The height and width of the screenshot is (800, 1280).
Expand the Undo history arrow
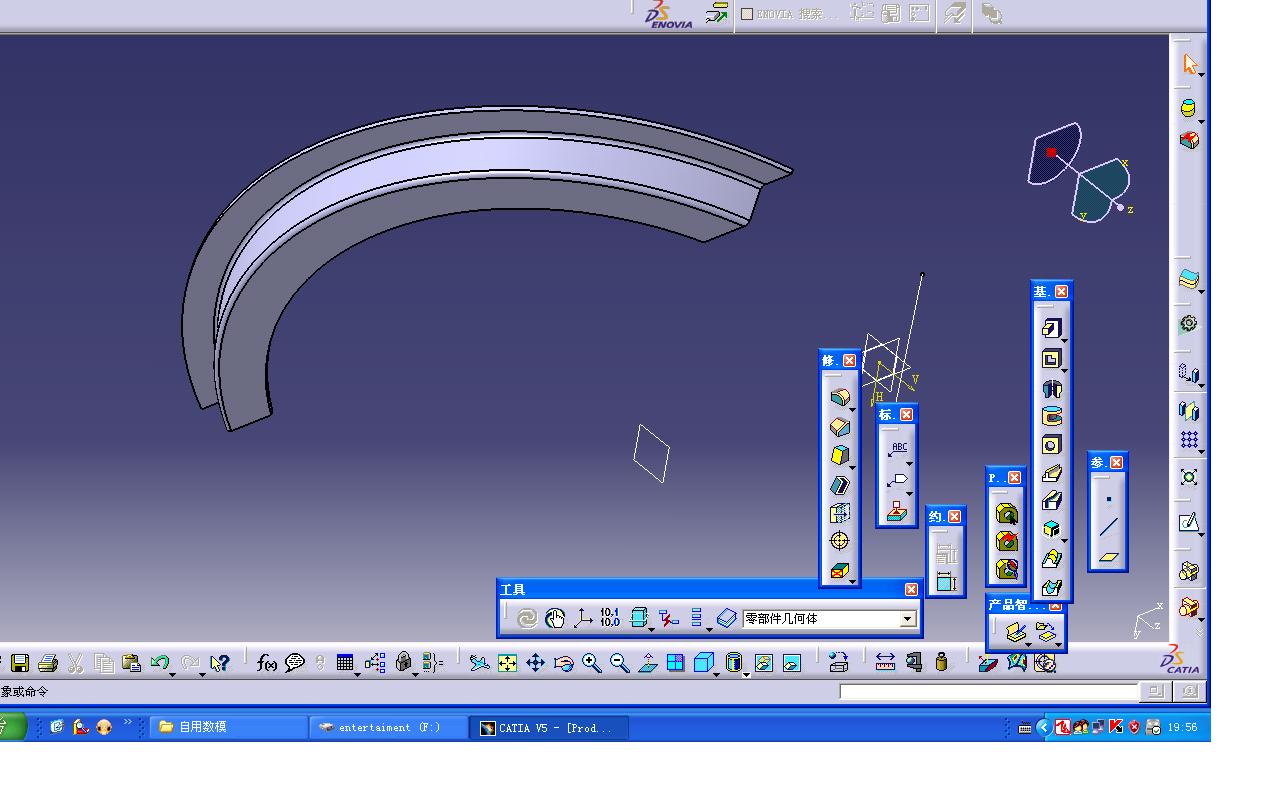[172, 673]
